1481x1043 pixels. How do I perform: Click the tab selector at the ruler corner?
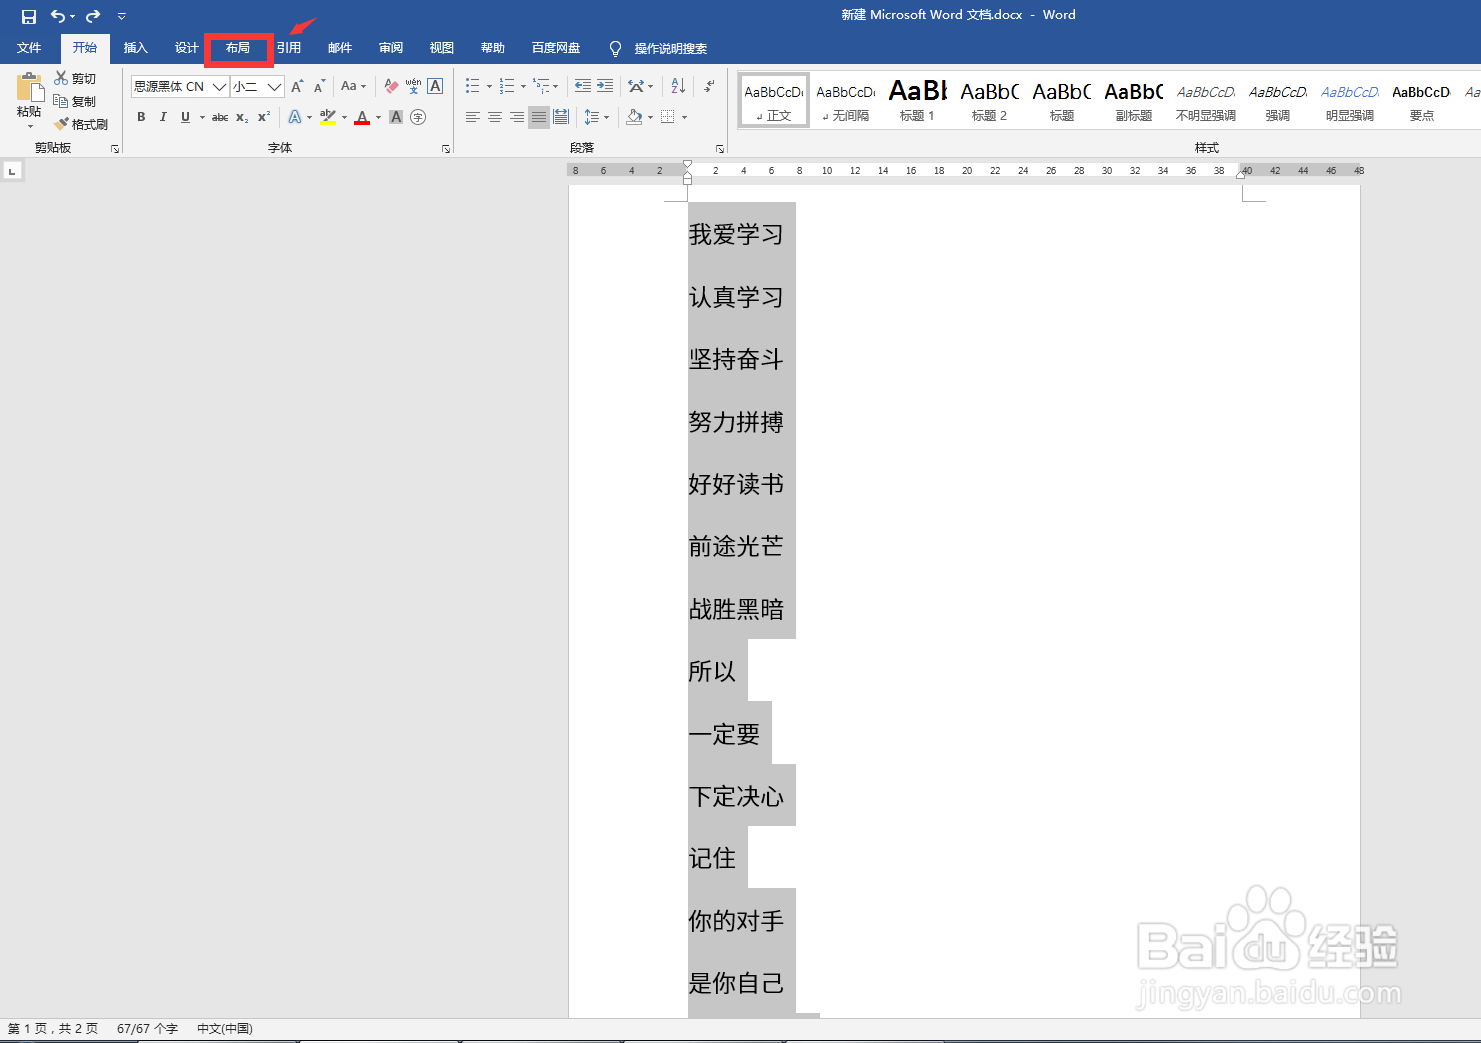12,171
